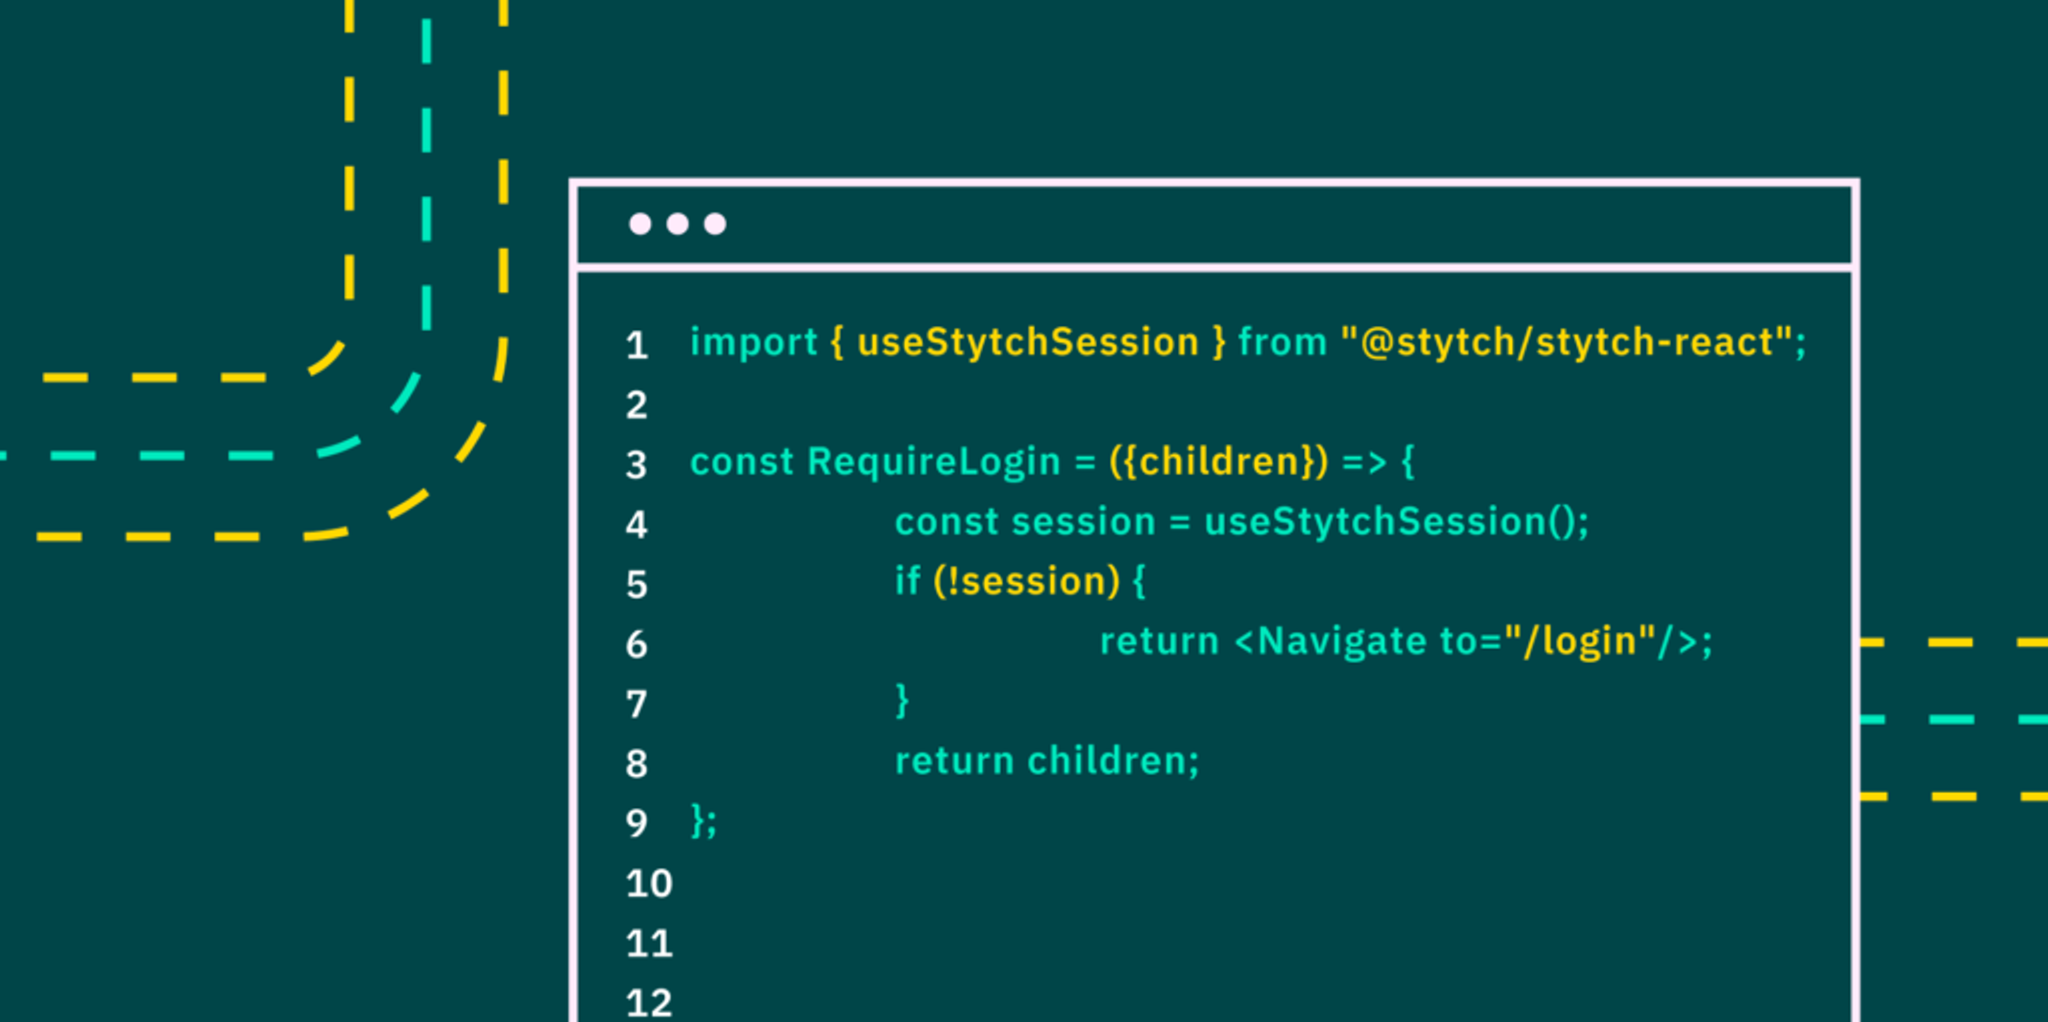The height and width of the screenshot is (1022, 2048).
Task: Click line number 12 in the gutter
Action: pyautogui.click(x=649, y=1003)
